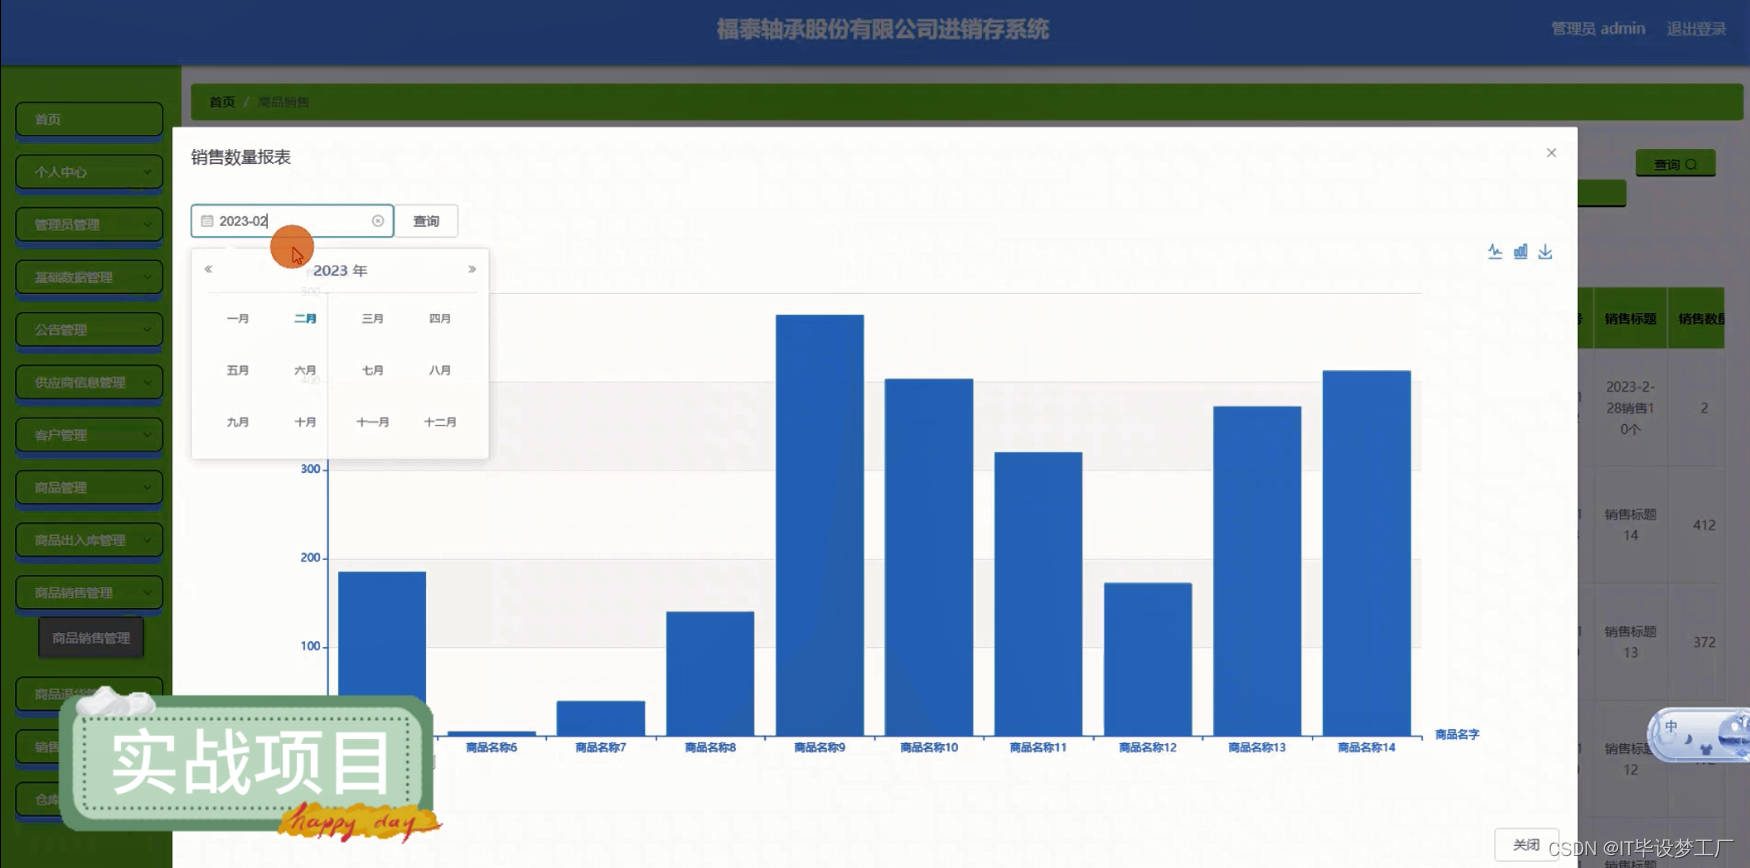Switch chart to line view icon
Screen dimensions: 1750x868
(x=1495, y=251)
